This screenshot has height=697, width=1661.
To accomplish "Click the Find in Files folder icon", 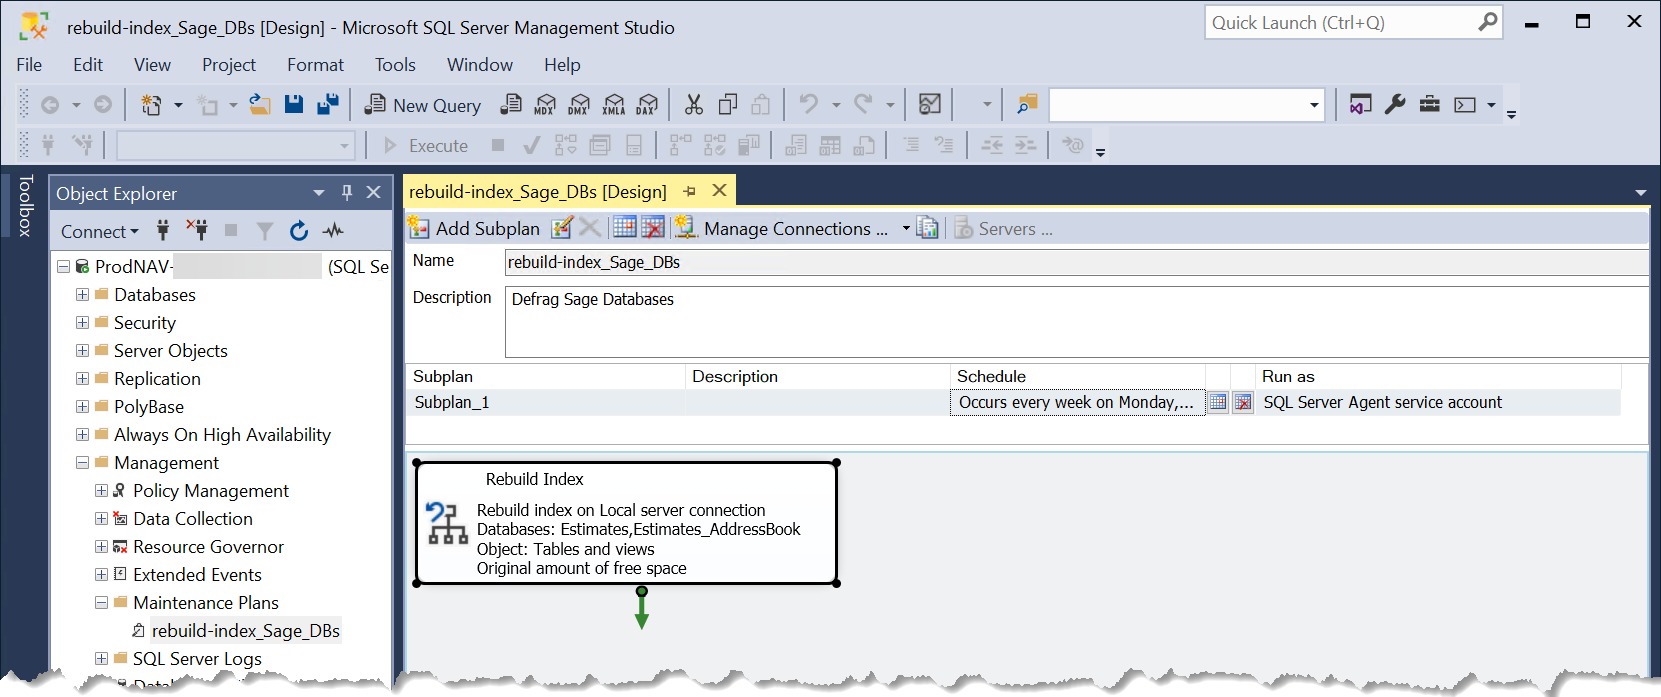I will tap(1027, 104).
